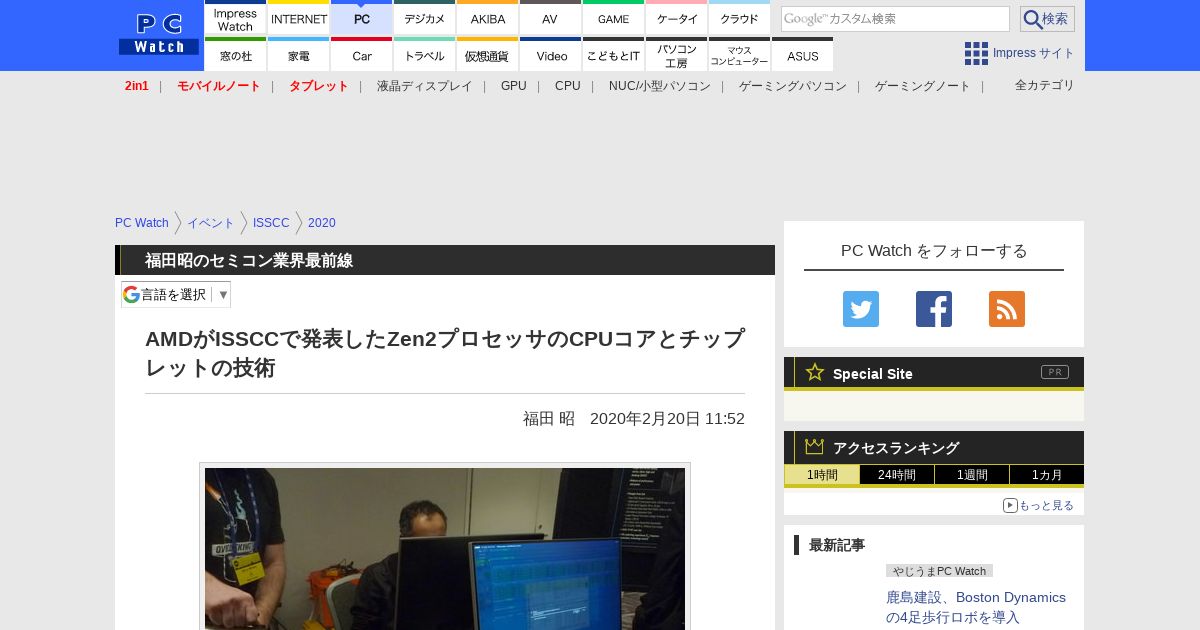
Task: Open 鹿島建設 Boston Dynamics article link
Action: (x=976, y=607)
